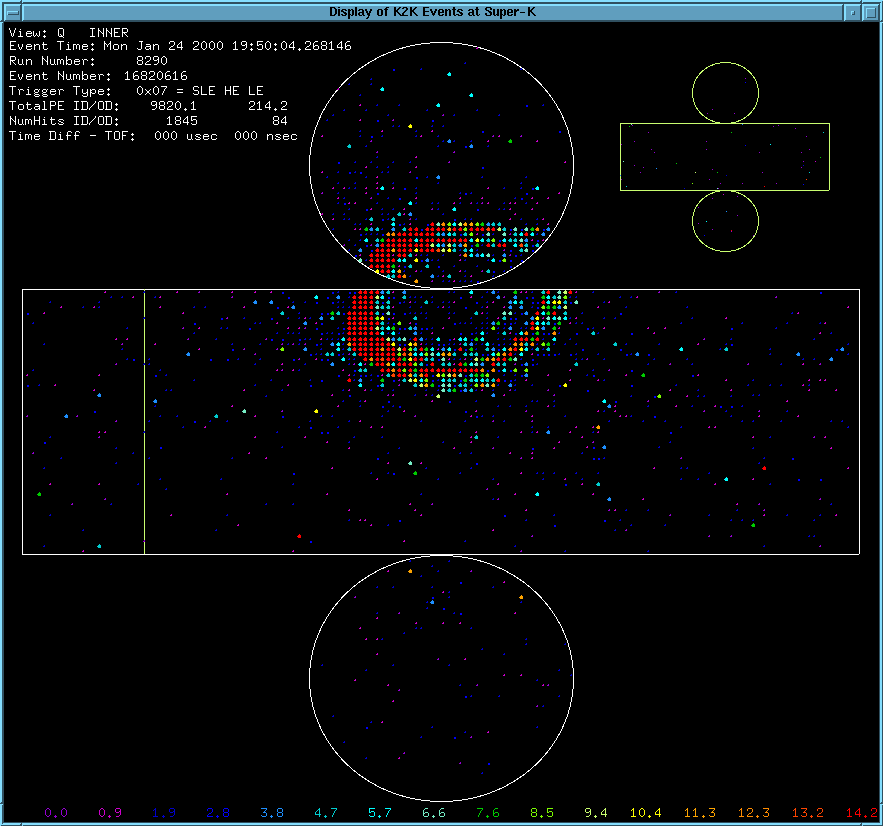883x826 pixels.
Task: Open the window menu button in title bar
Action: coord(12,12)
